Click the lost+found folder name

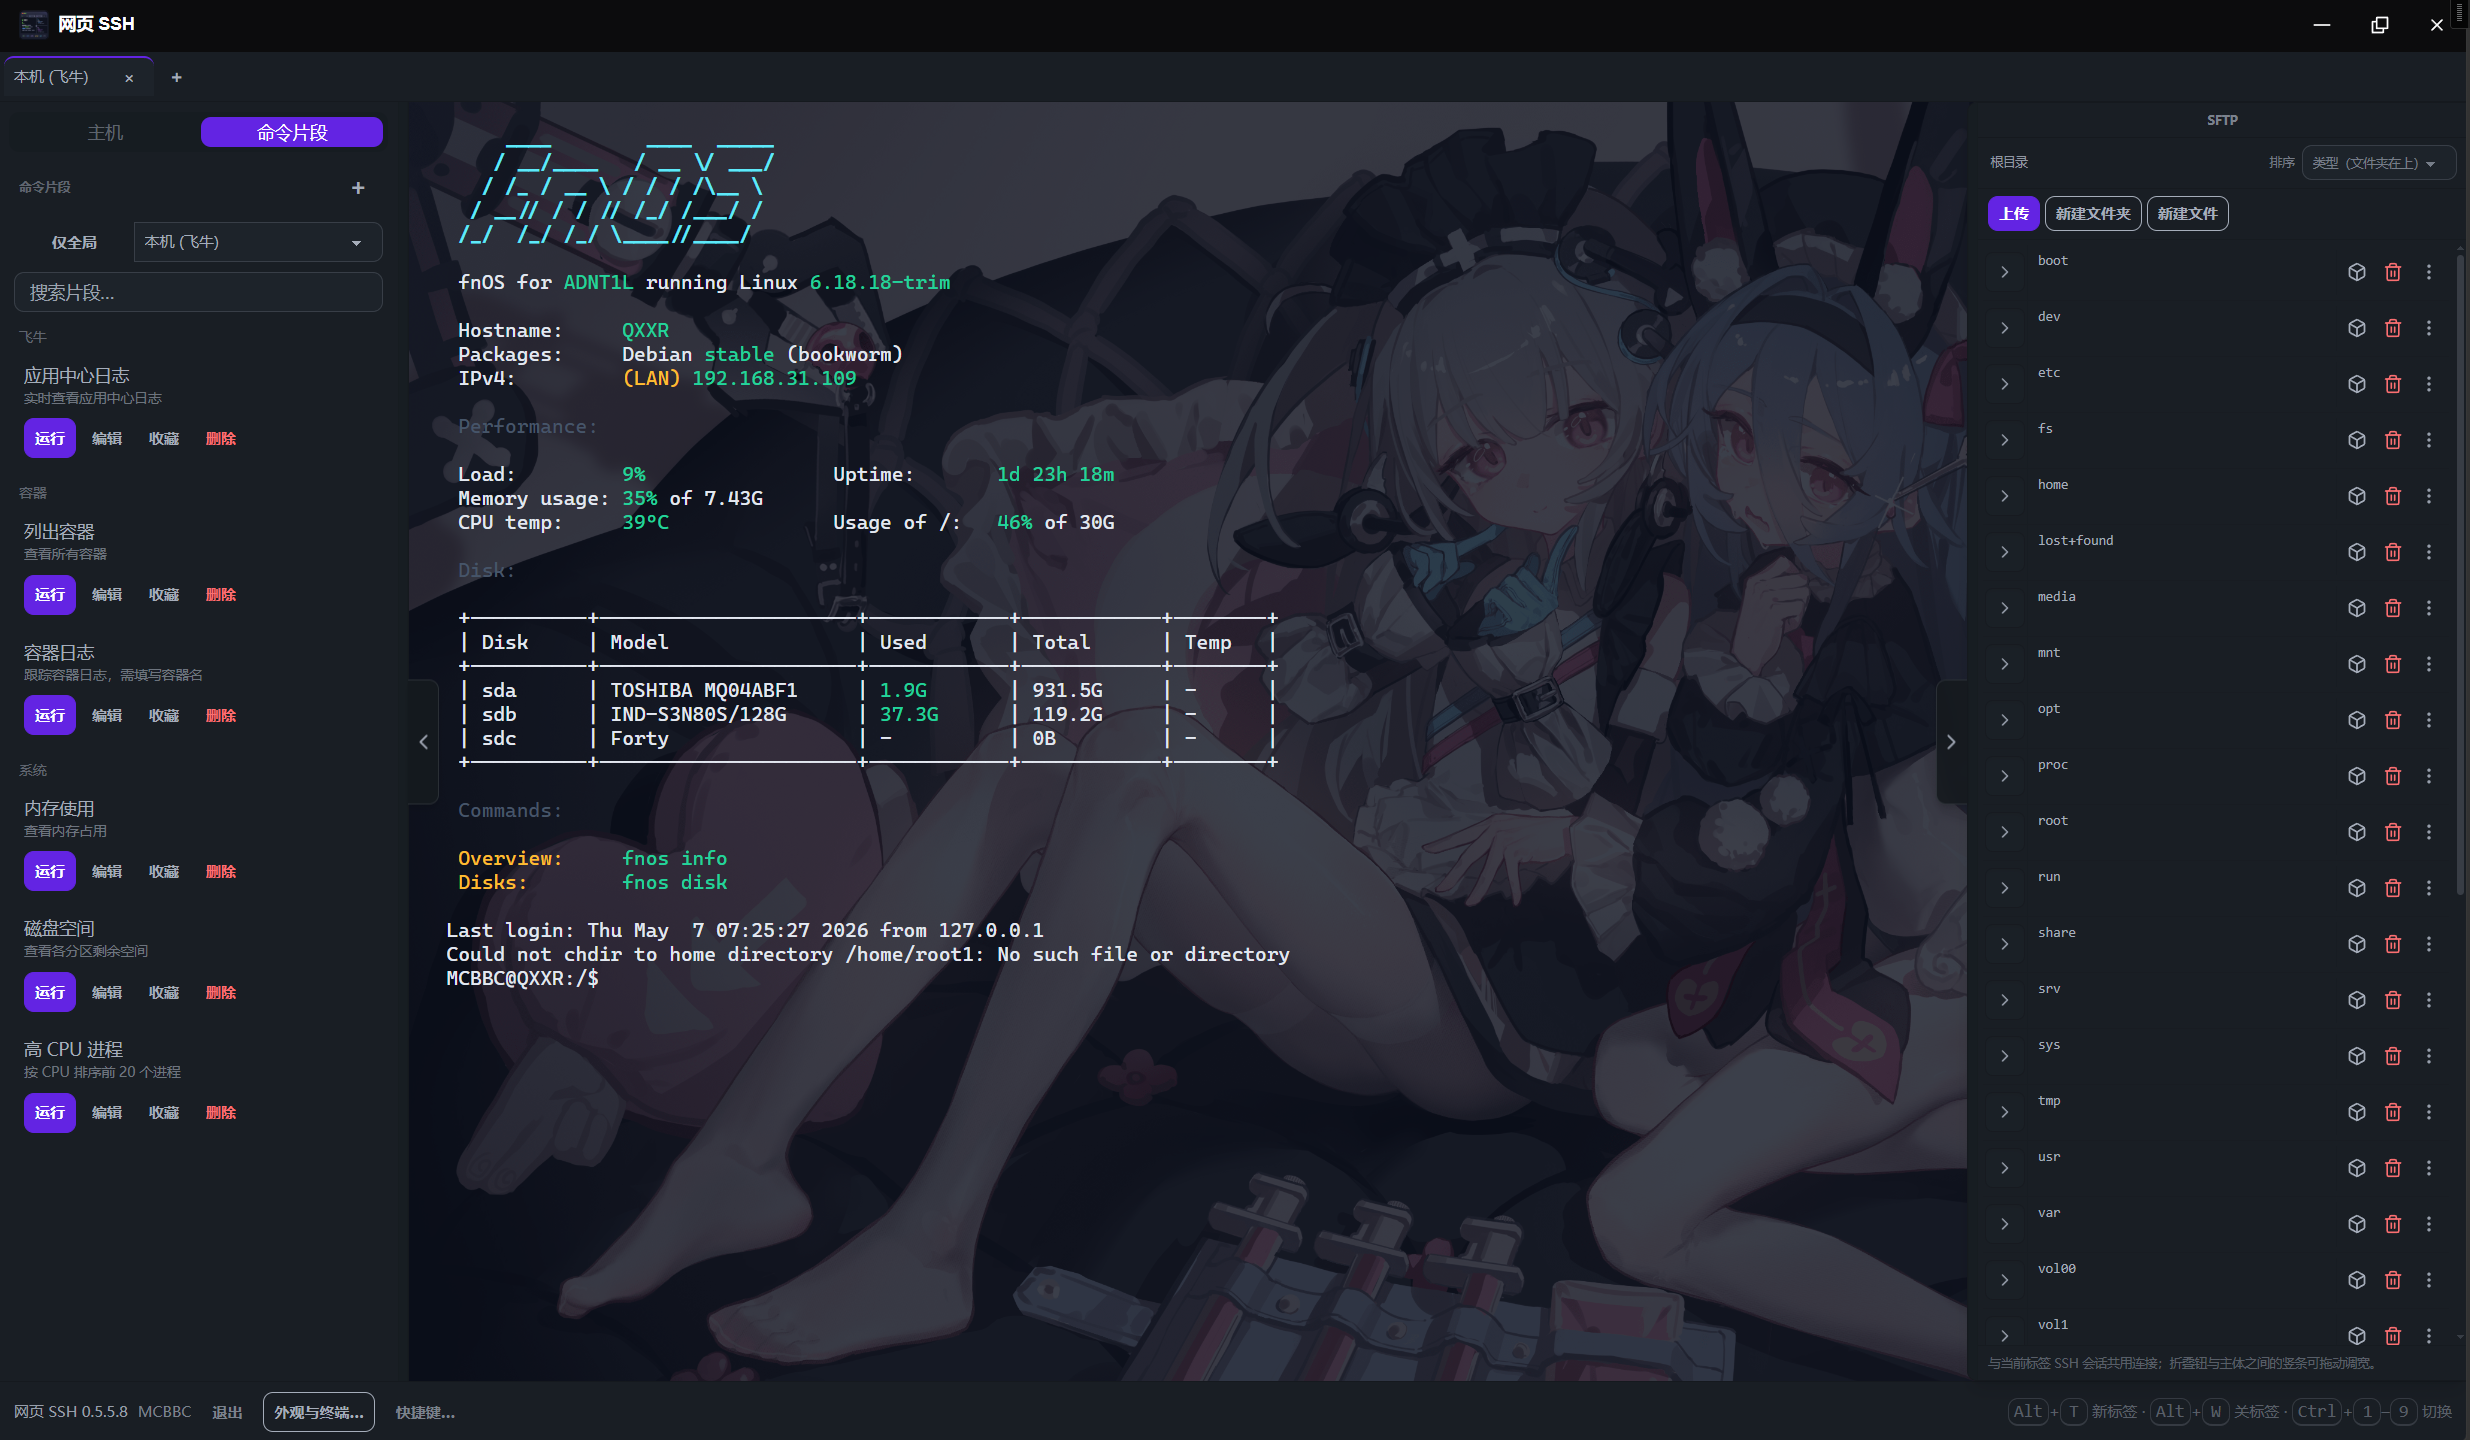point(2075,541)
